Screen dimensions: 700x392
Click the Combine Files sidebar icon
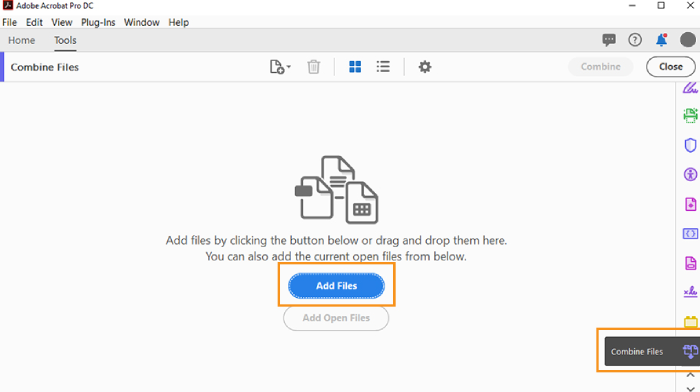click(x=690, y=351)
